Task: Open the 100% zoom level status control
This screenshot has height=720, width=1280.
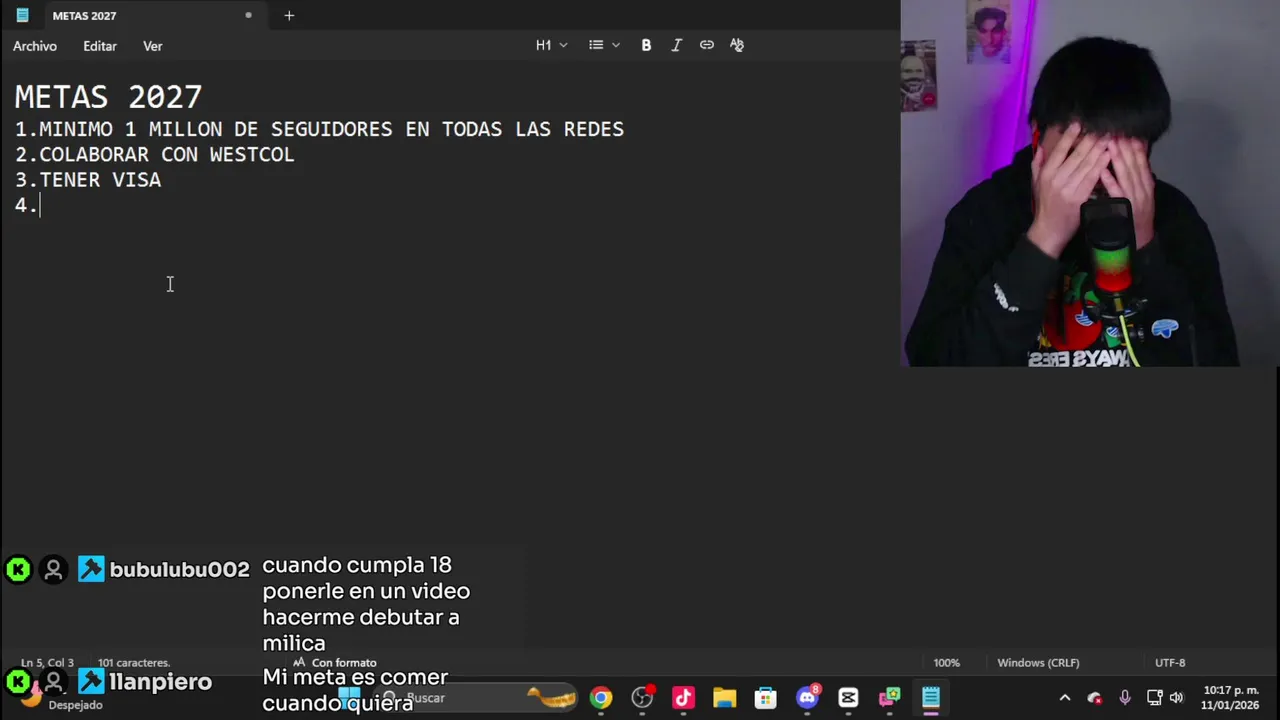Action: click(946, 663)
